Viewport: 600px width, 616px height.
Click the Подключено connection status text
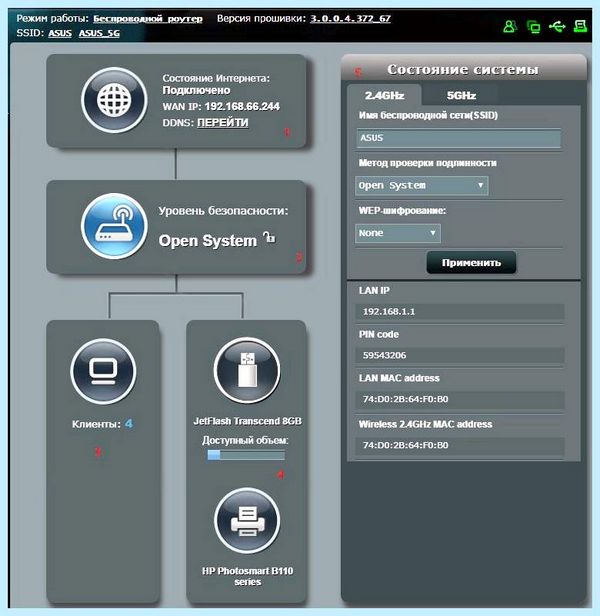coord(196,90)
